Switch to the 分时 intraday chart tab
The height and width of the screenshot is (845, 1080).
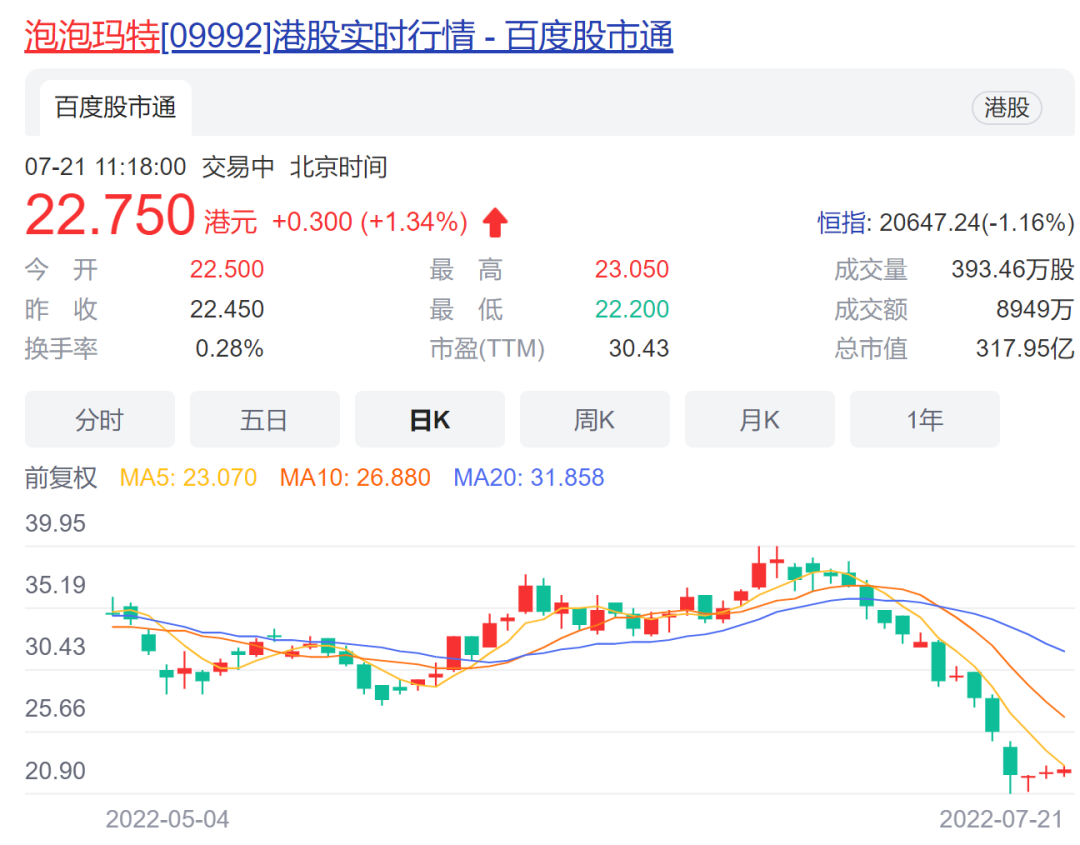click(99, 419)
